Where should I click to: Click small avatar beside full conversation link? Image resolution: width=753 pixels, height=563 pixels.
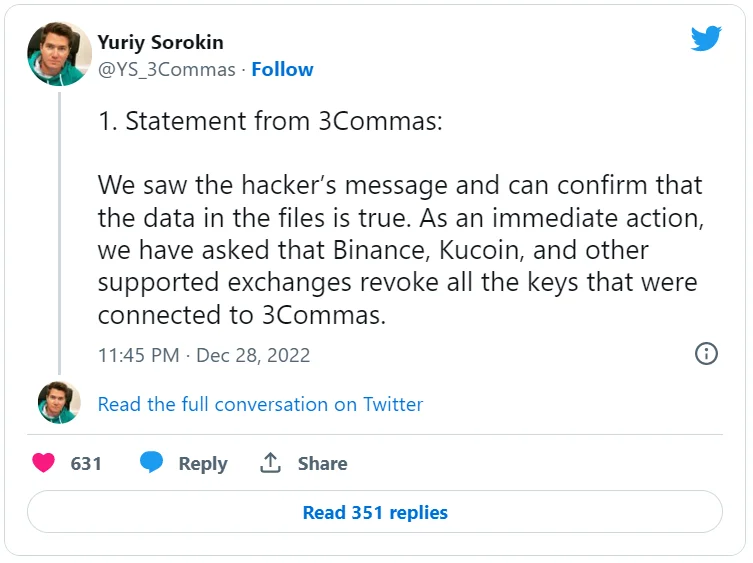(59, 402)
